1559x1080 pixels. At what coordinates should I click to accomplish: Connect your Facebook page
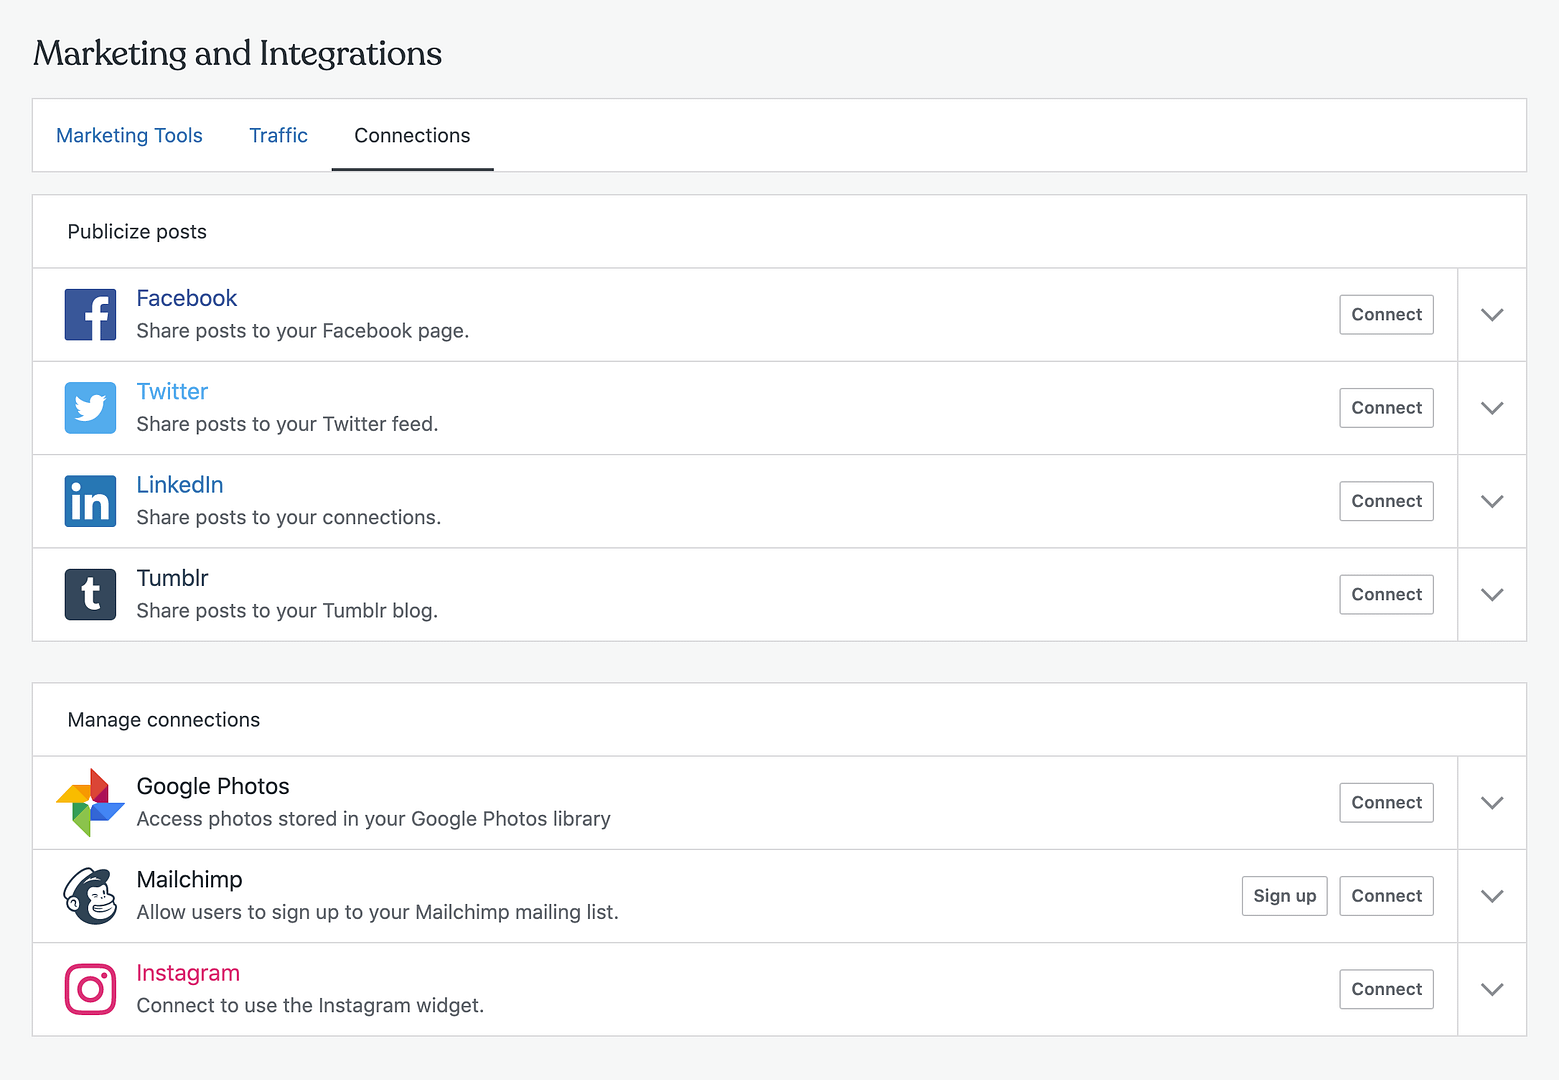click(1386, 314)
